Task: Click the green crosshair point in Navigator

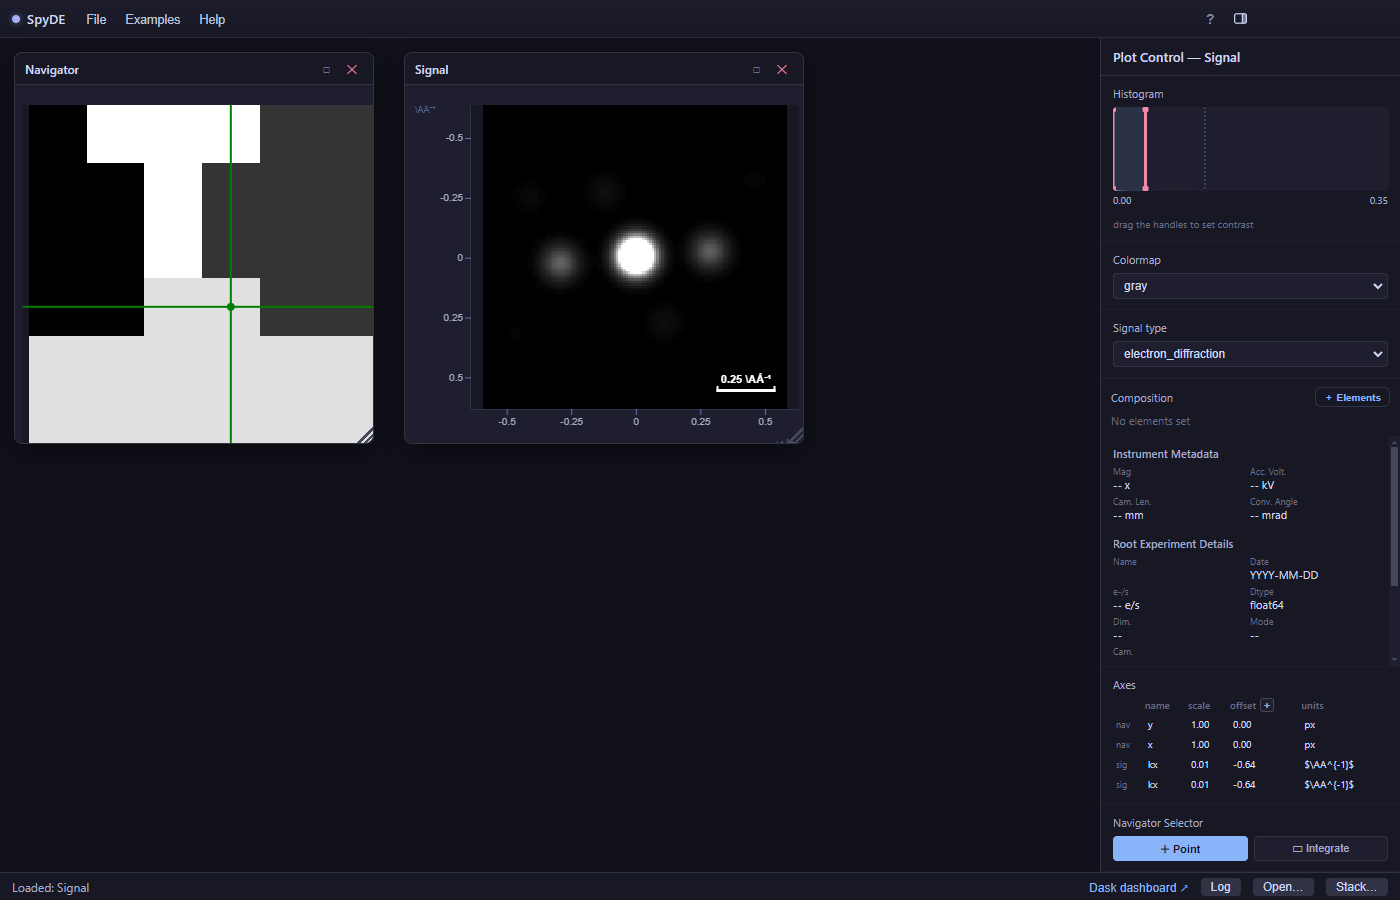Action: tap(231, 307)
